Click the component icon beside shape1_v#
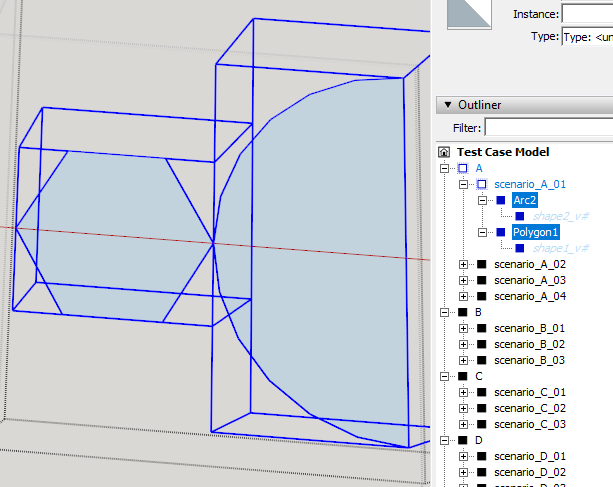This screenshot has width=613, height=487. coord(520,248)
